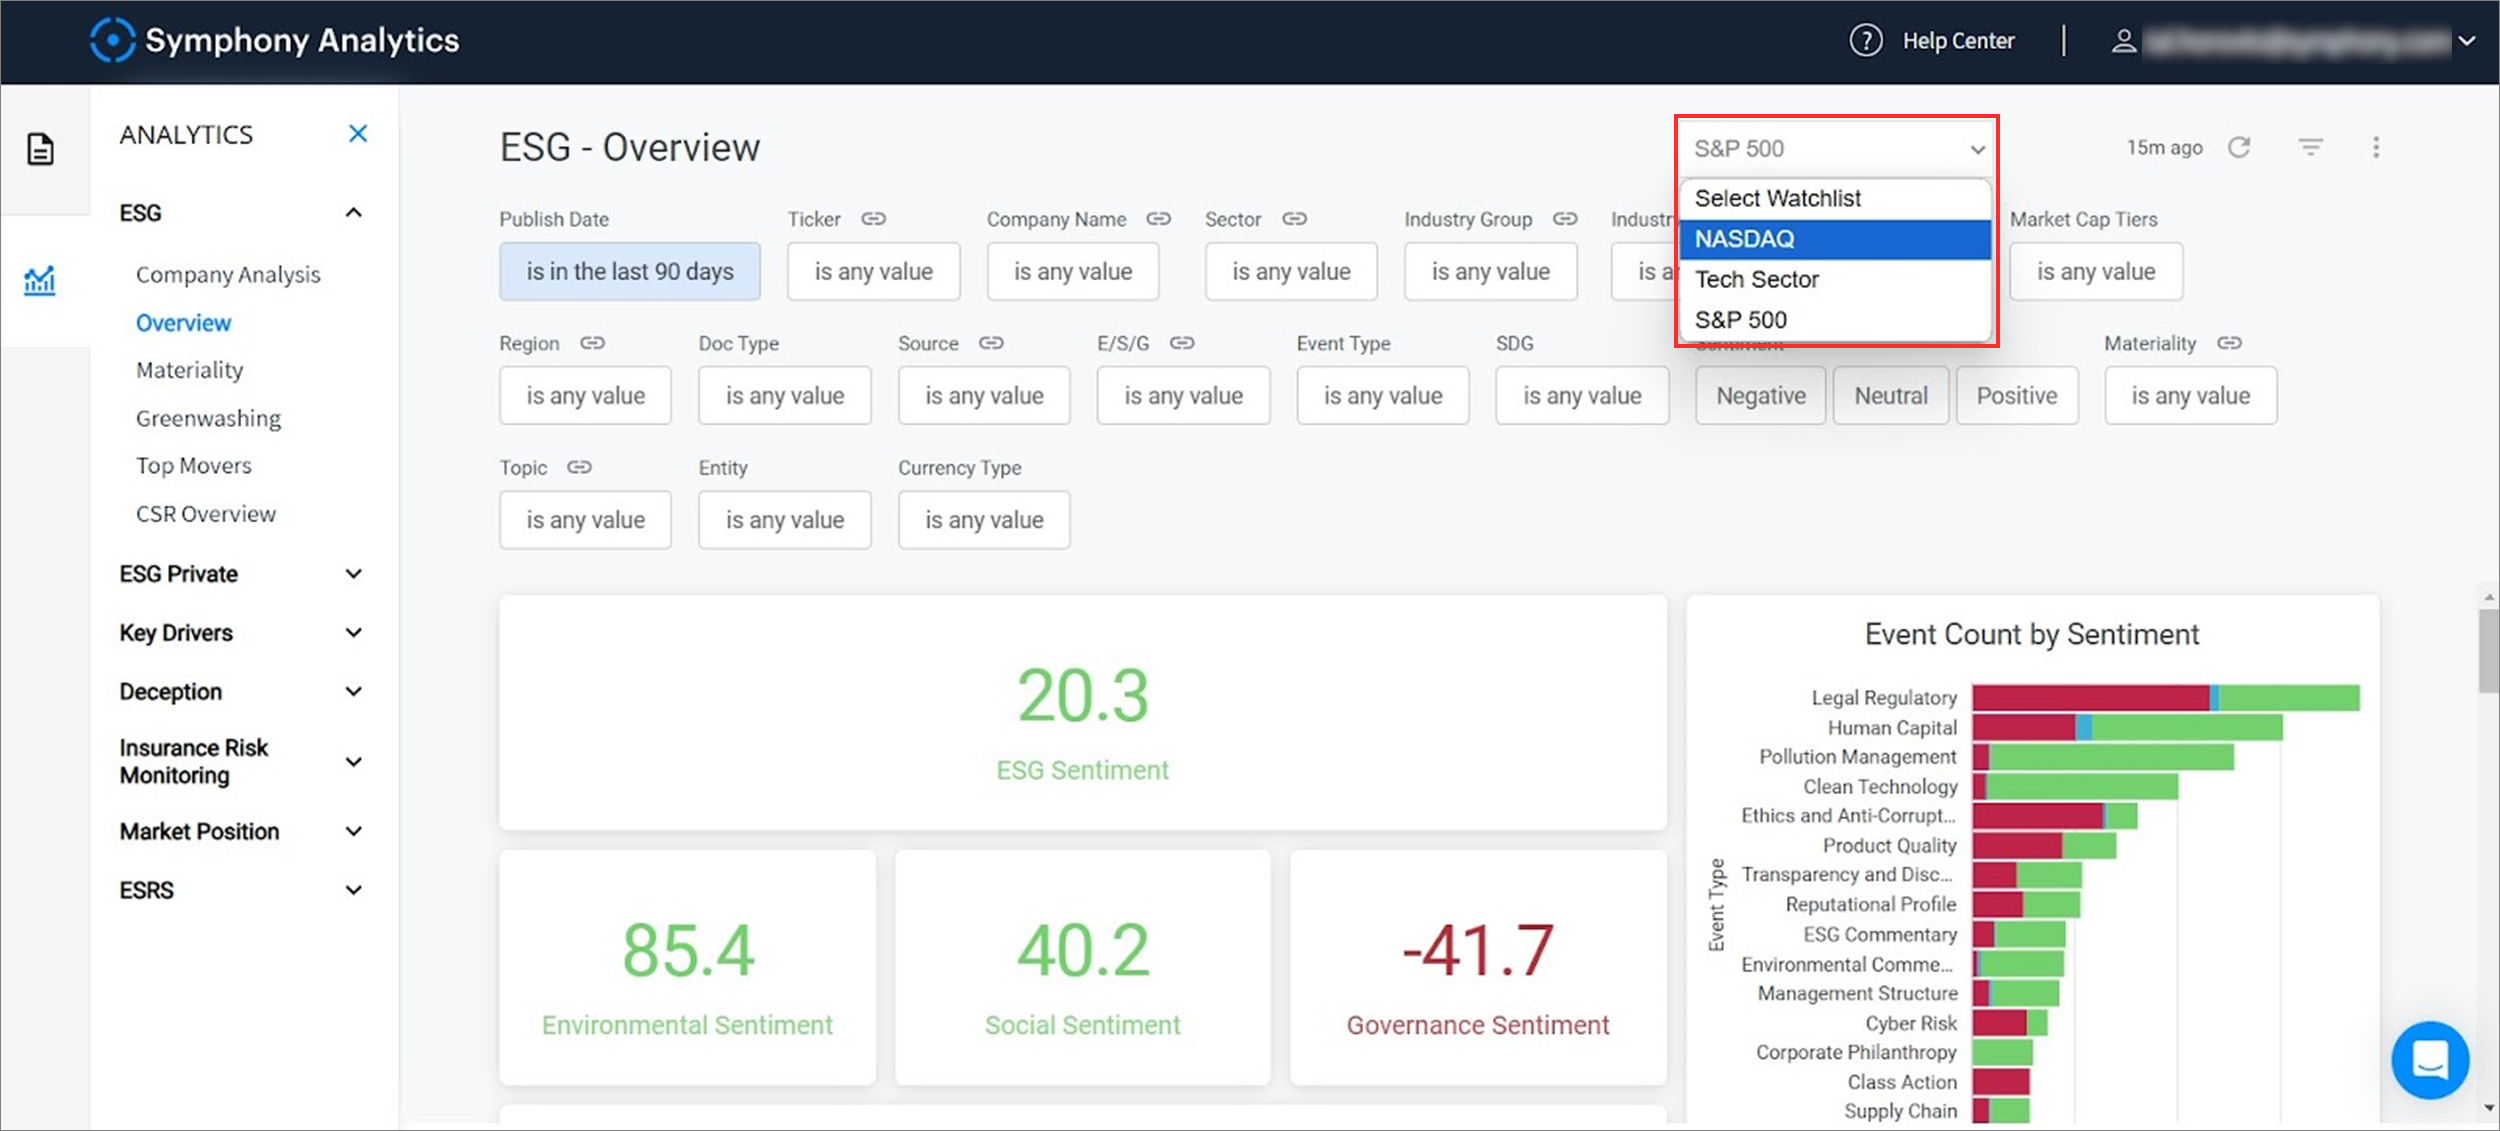Select NASDAQ from watchlist list
Screen dimensions: 2500x1131
coord(1836,239)
